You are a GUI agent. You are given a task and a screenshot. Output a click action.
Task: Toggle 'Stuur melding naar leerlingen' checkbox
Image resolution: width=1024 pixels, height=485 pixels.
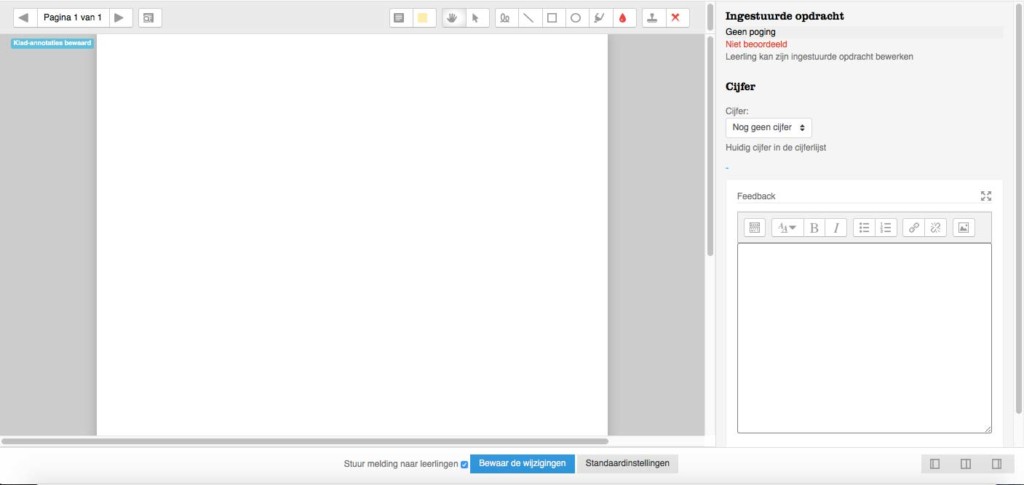coord(464,465)
